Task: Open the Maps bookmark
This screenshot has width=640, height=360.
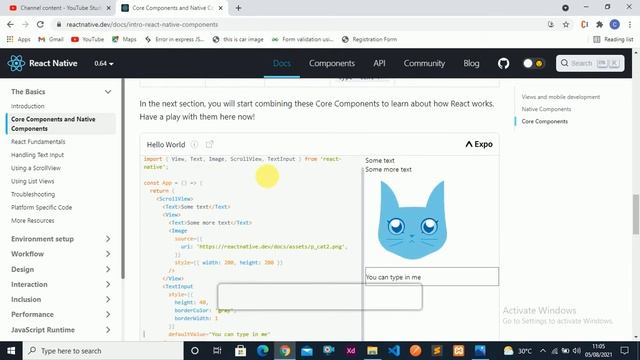Action: (124, 39)
